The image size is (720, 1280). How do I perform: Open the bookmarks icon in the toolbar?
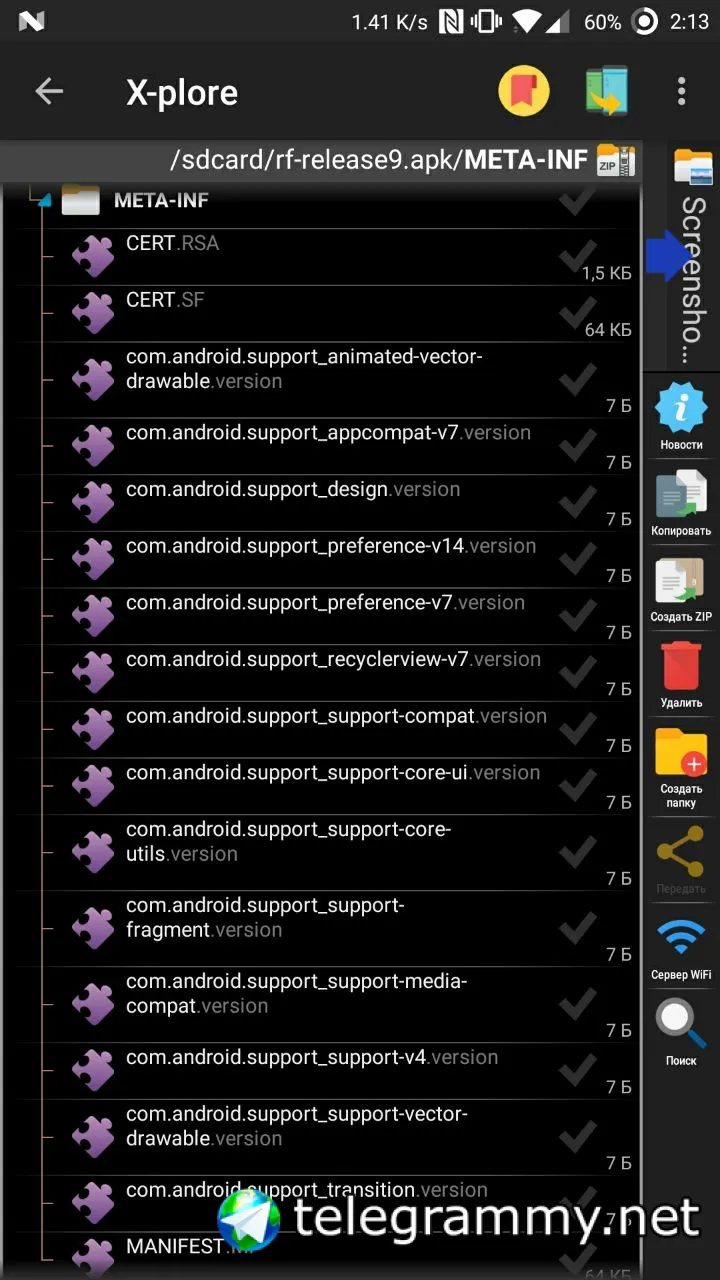tap(523, 92)
